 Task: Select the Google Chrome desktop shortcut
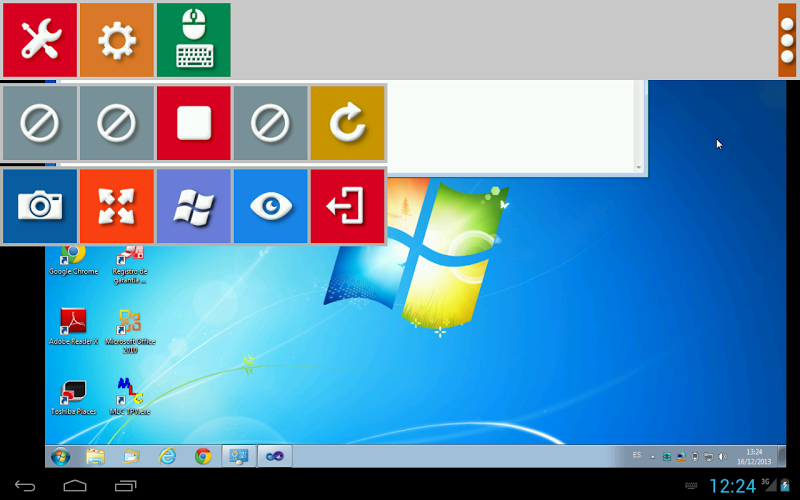73,260
